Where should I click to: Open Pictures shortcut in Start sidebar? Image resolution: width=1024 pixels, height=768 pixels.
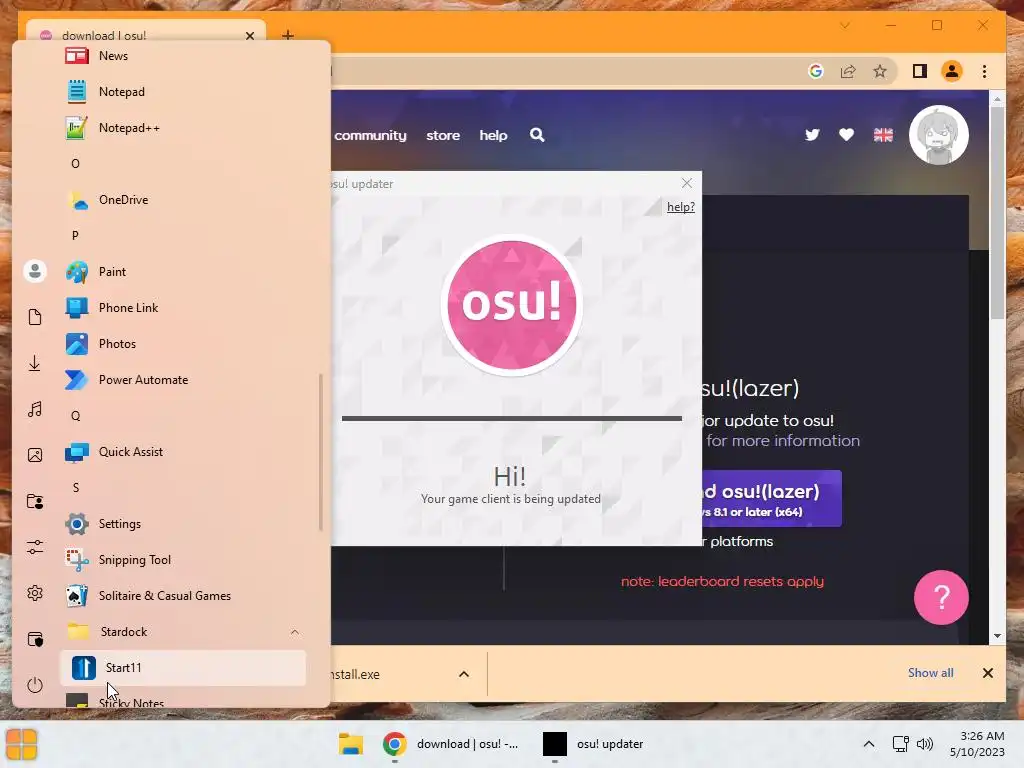click(35, 455)
